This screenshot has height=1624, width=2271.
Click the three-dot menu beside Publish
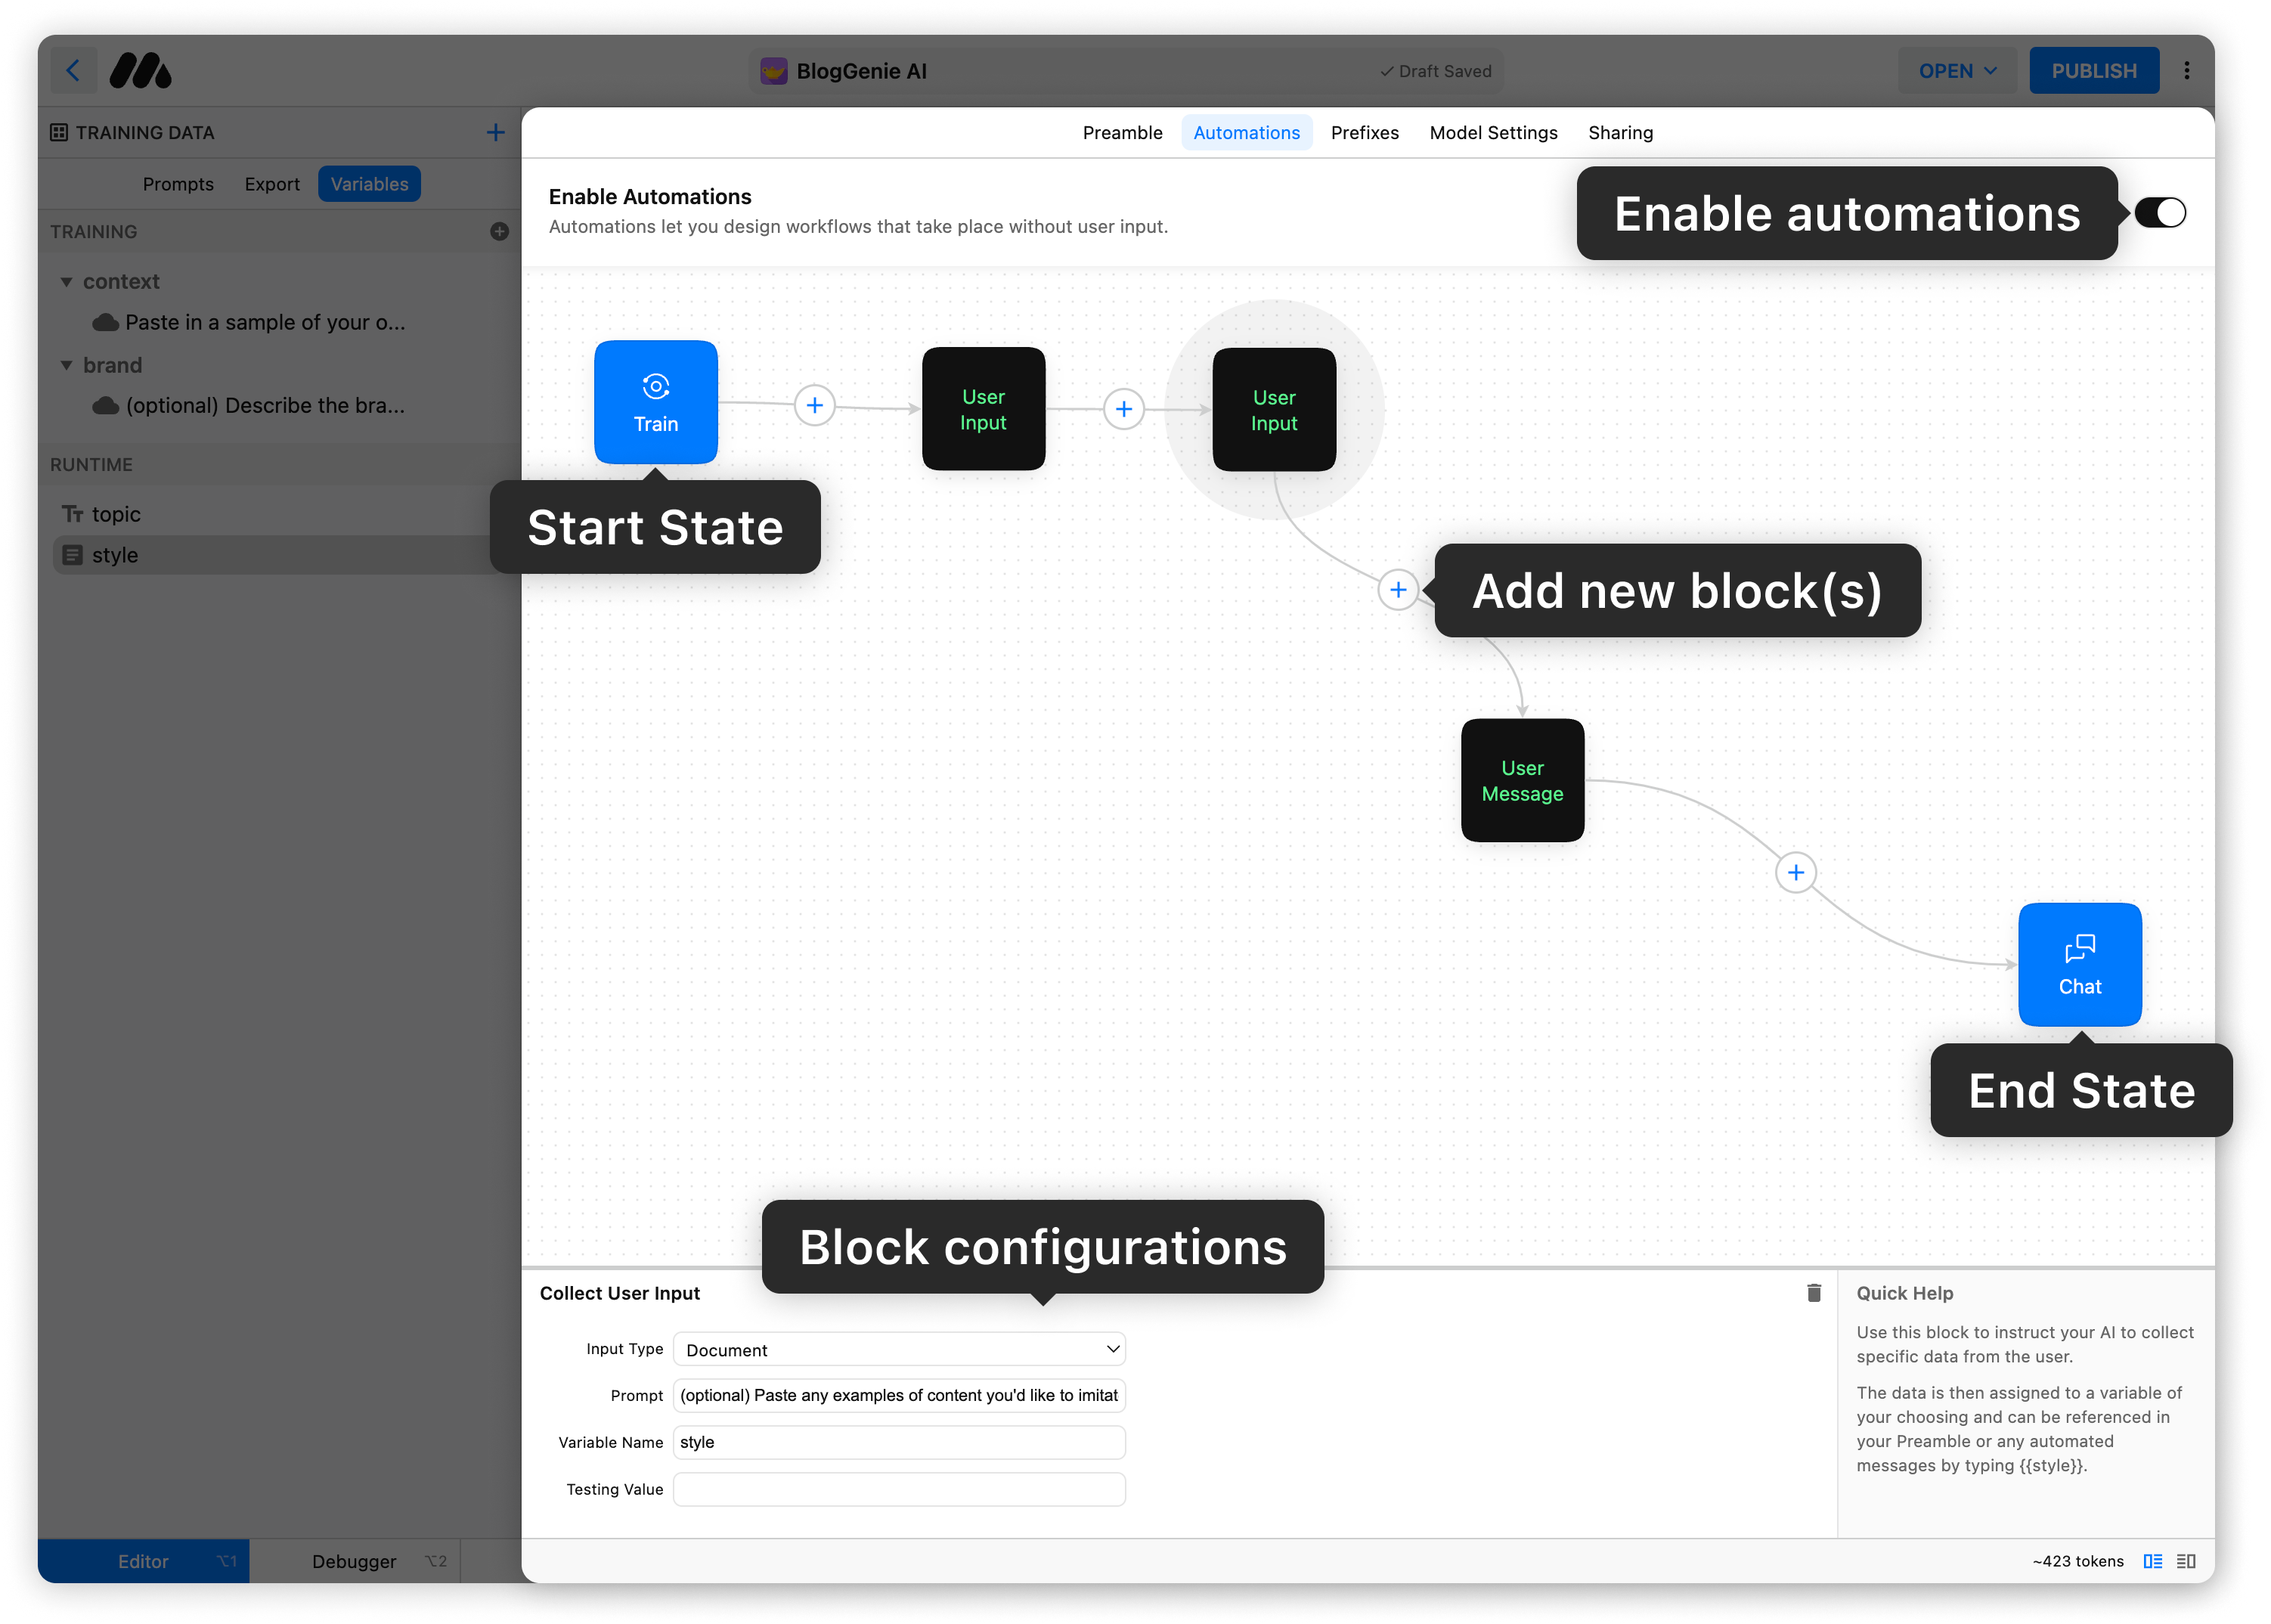(2187, 70)
